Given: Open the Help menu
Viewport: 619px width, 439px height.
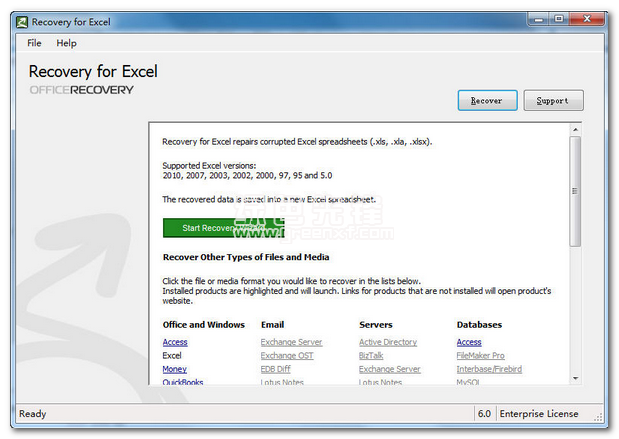Looking at the screenshot, I should (66, 43).
